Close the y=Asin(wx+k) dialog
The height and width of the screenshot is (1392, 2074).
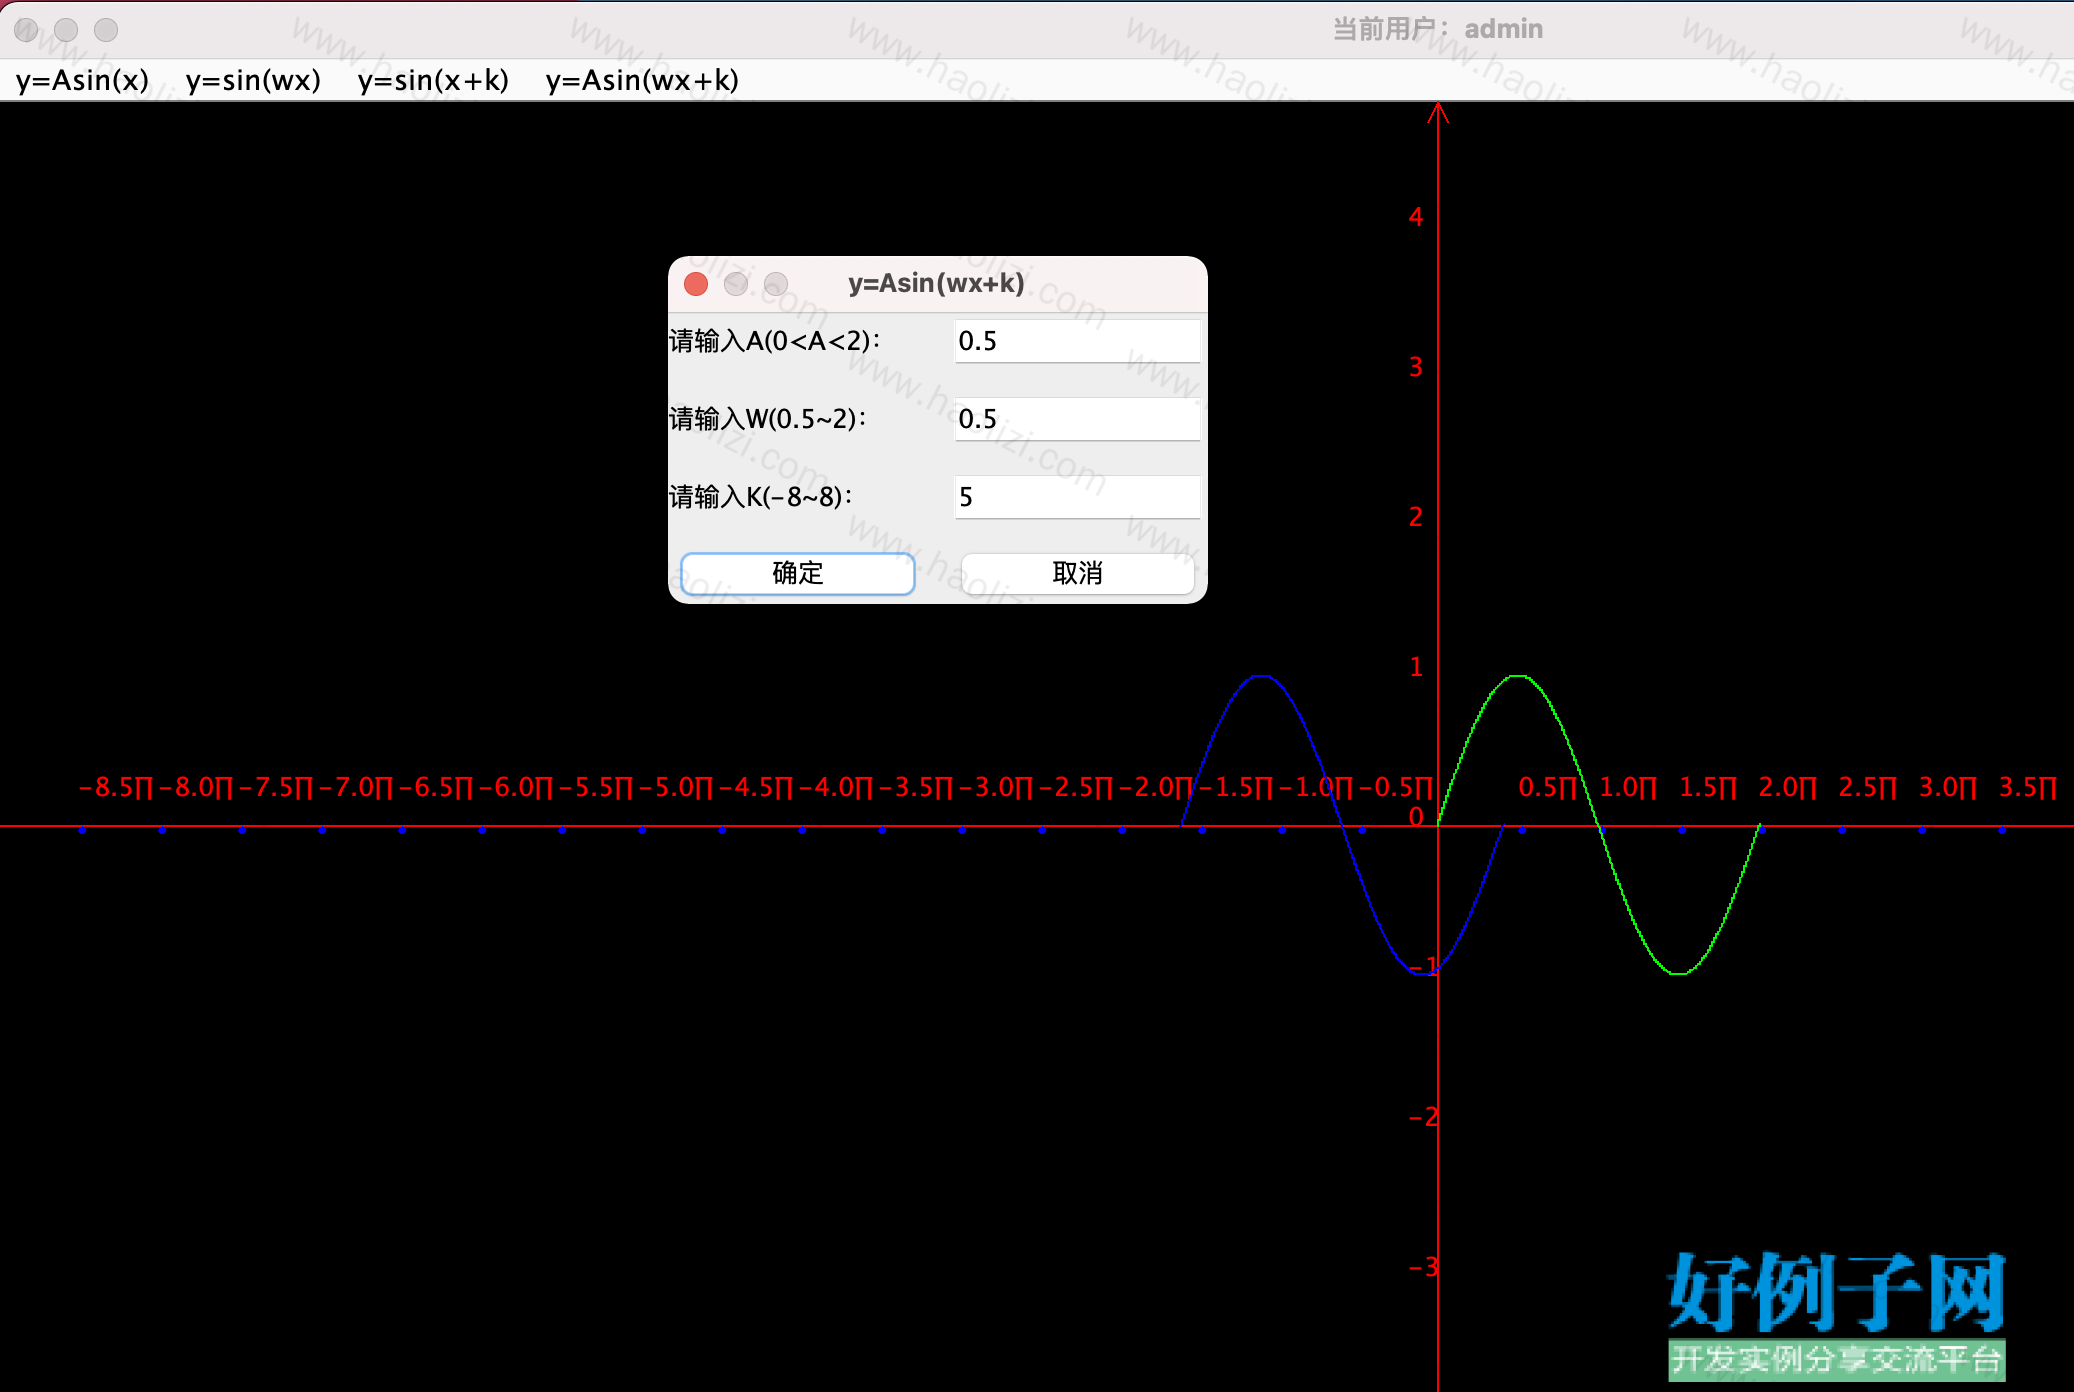pos(696,284)
